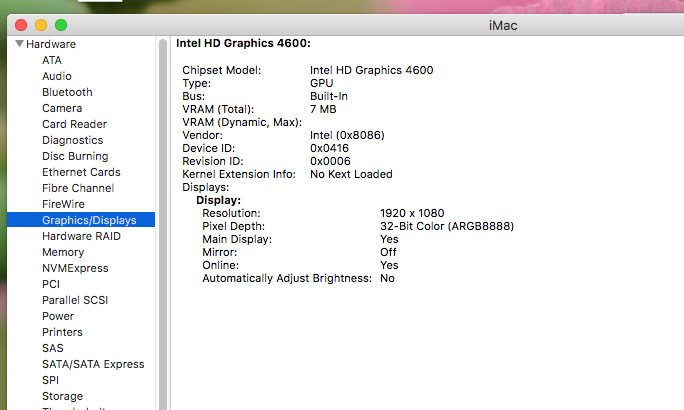Open the Memory section
This screenshot has width=684, height=410.
(x=63, y=252)
